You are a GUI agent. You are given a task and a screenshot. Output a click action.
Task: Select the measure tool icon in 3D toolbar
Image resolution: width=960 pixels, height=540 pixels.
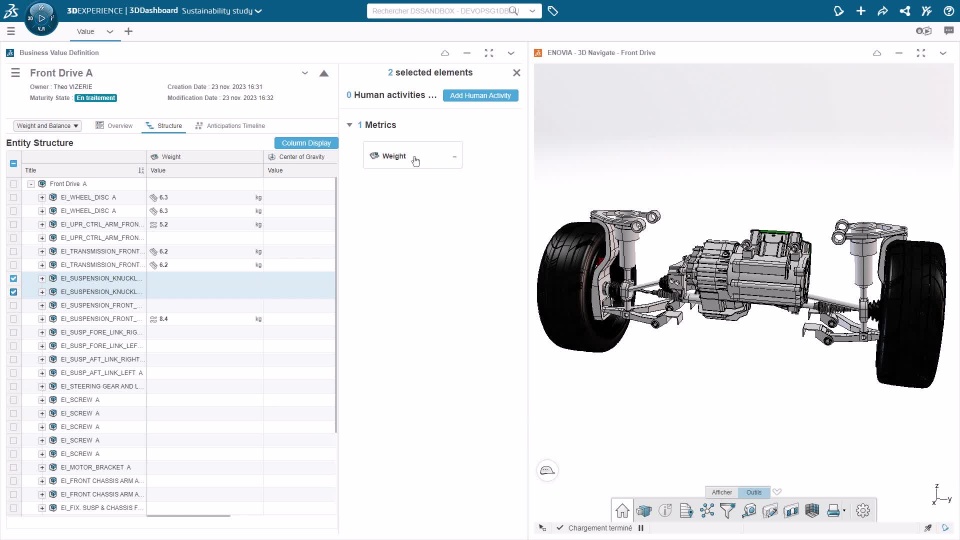coord(749,511)
